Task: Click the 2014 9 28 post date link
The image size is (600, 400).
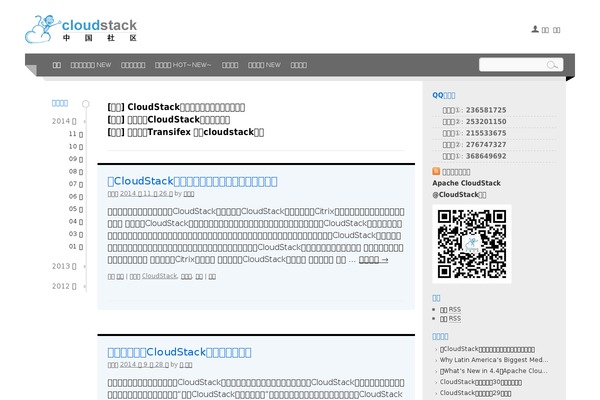Action: (144, 365)
